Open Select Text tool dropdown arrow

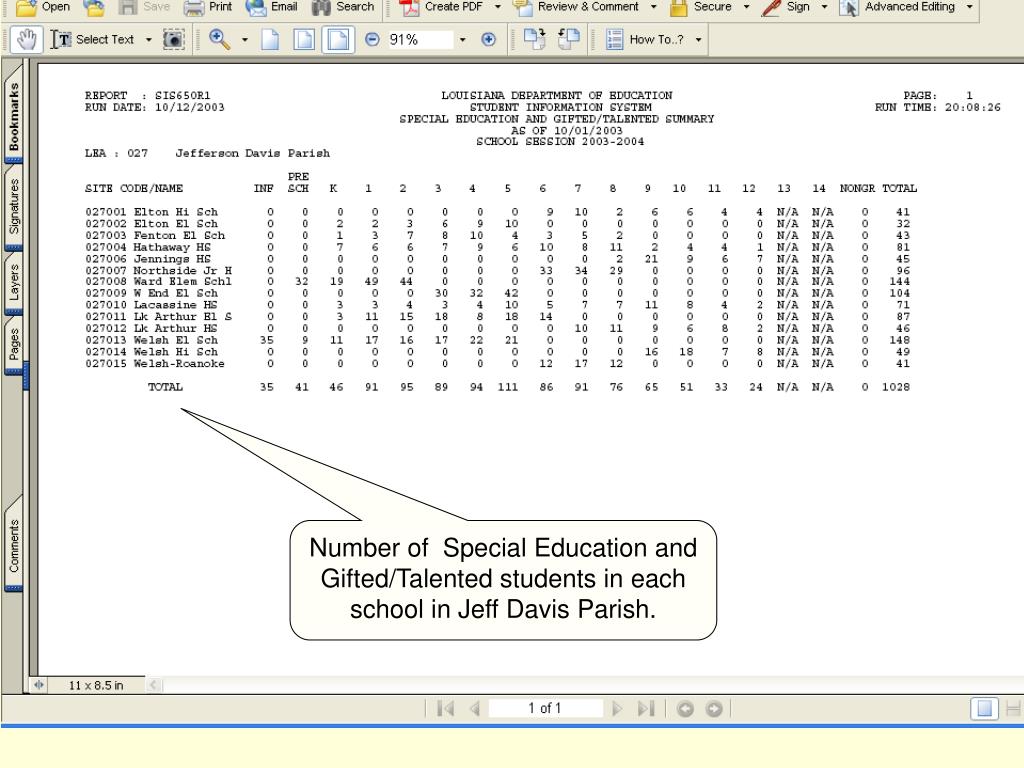[x=149, y=40]
